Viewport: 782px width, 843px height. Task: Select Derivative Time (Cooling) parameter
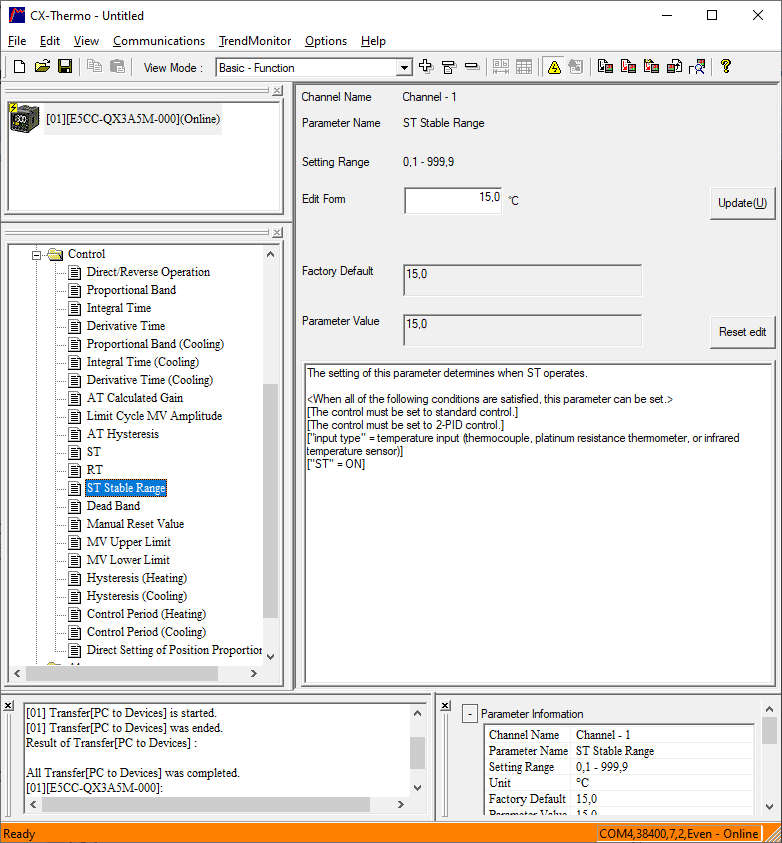[x=149, y=380]
